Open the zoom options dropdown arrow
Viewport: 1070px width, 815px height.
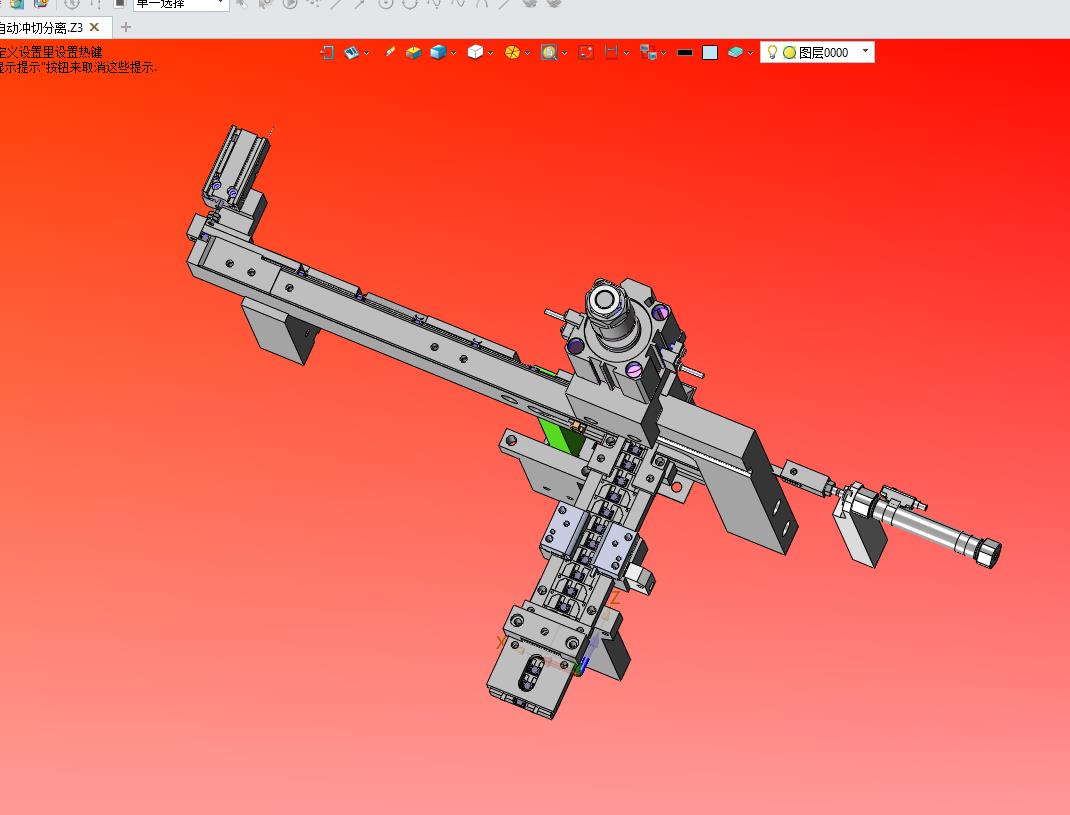(x=564, y=53)
